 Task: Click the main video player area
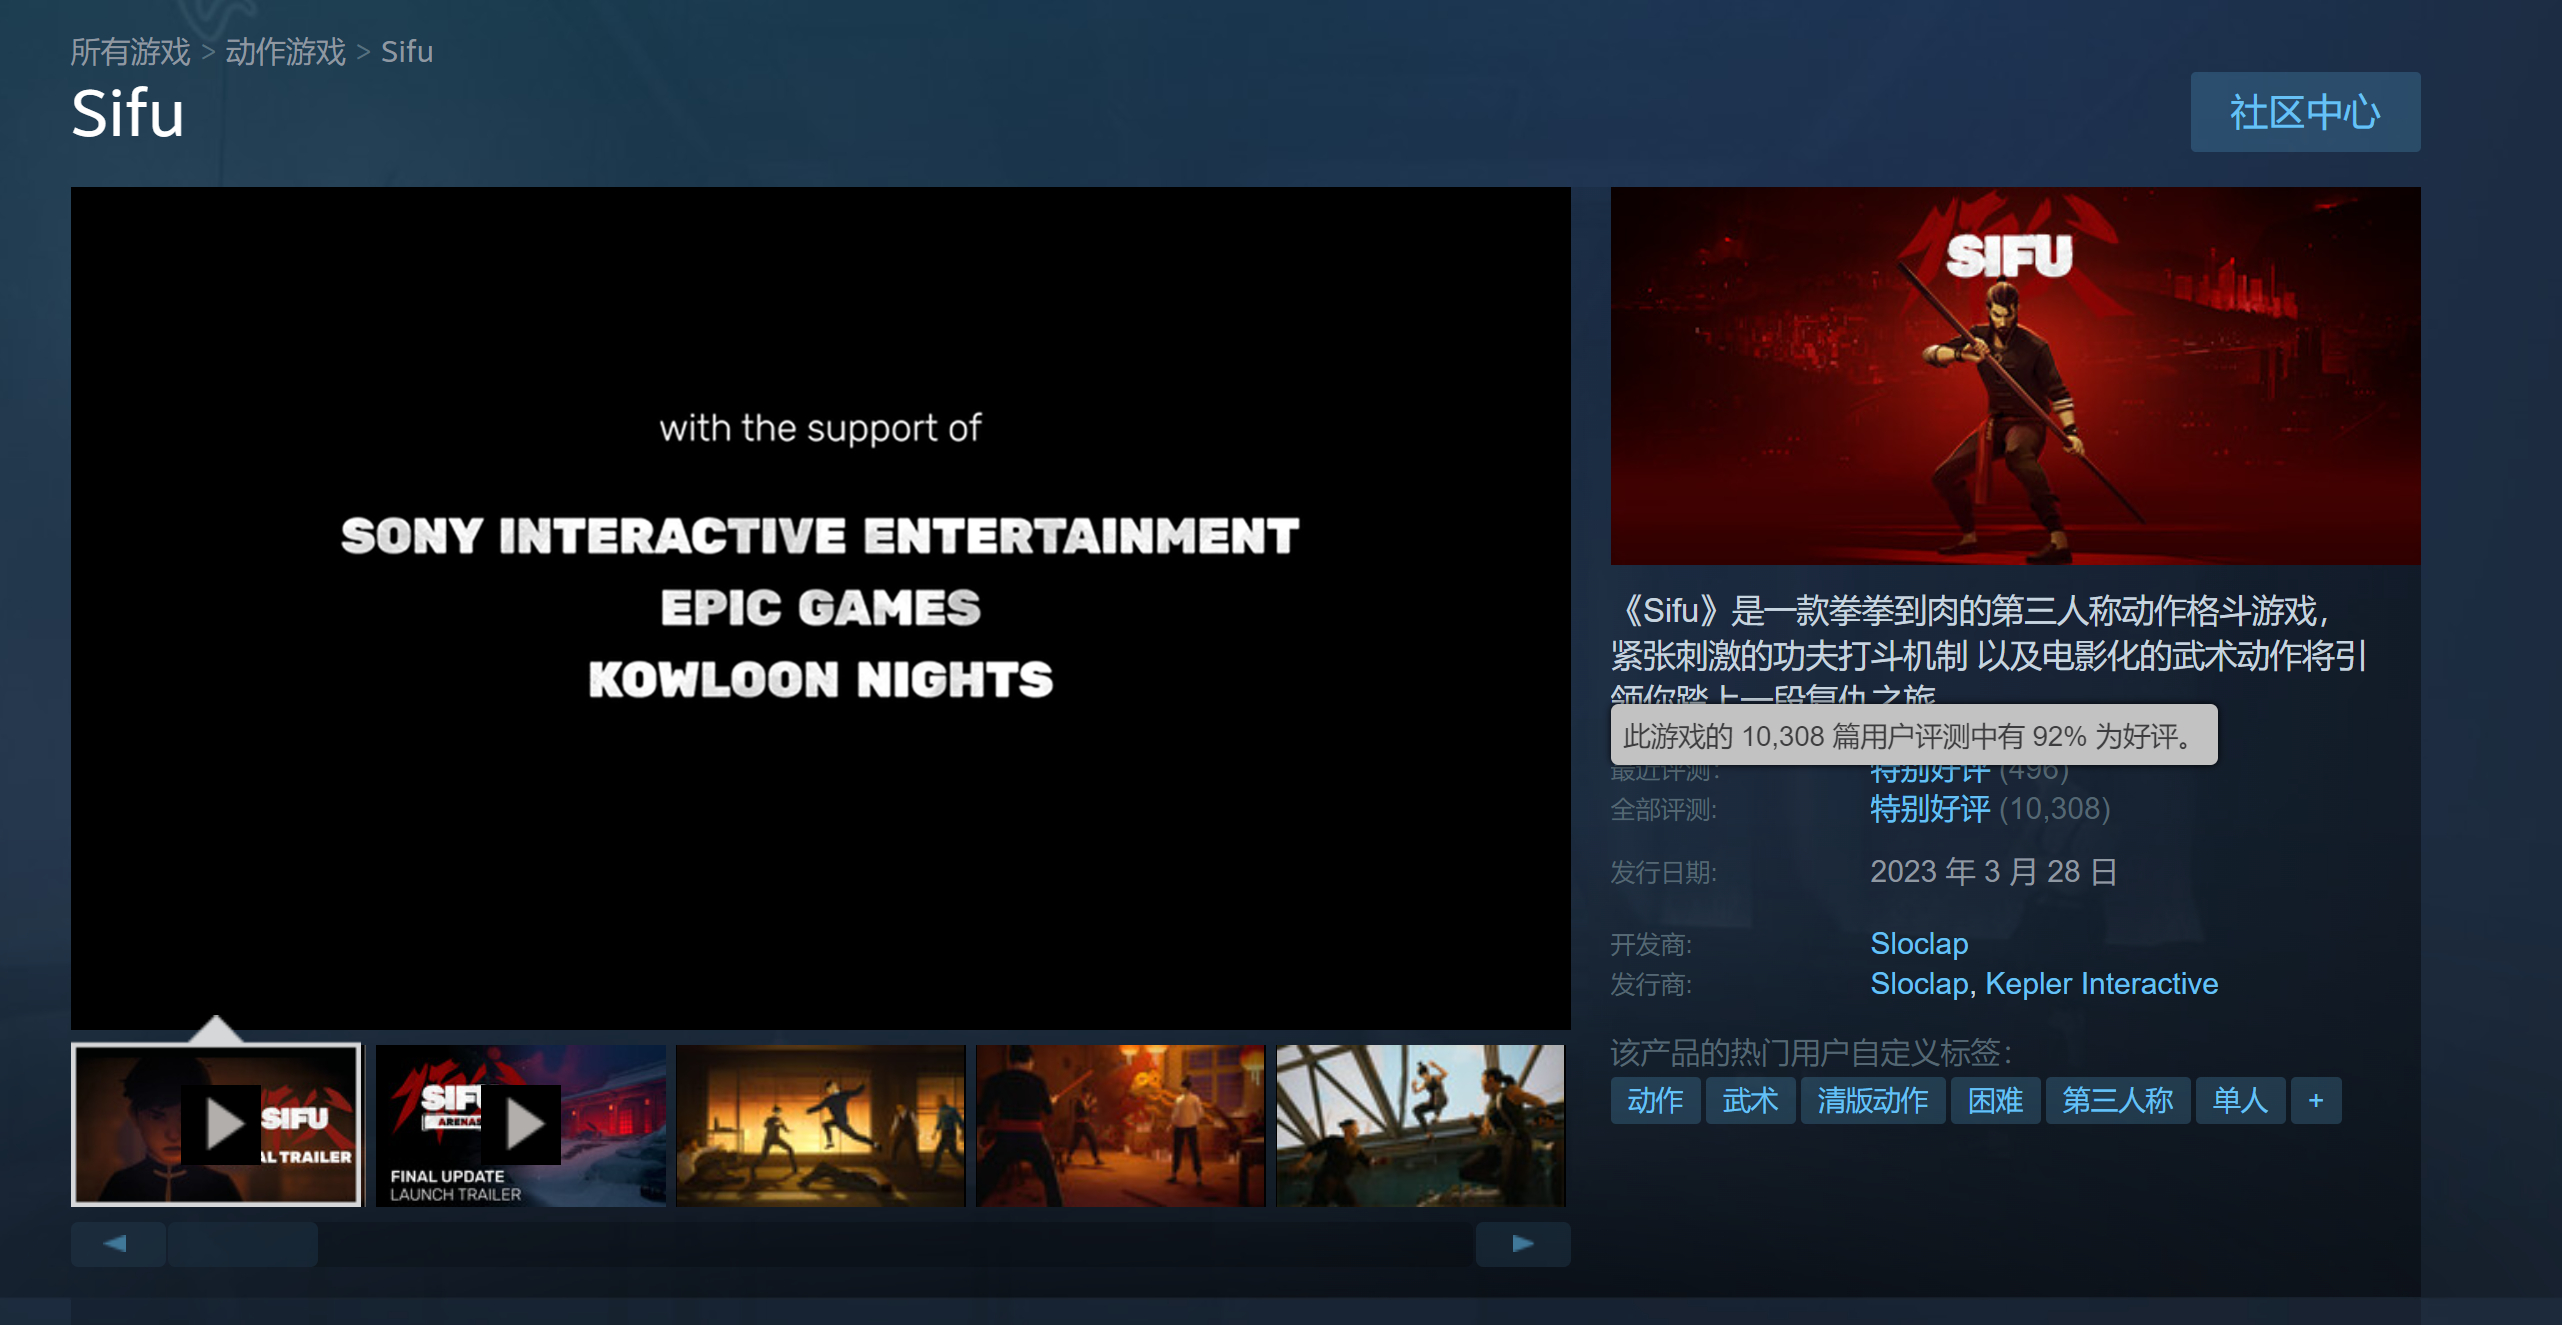pyautogui.click(x=821, y=608)
